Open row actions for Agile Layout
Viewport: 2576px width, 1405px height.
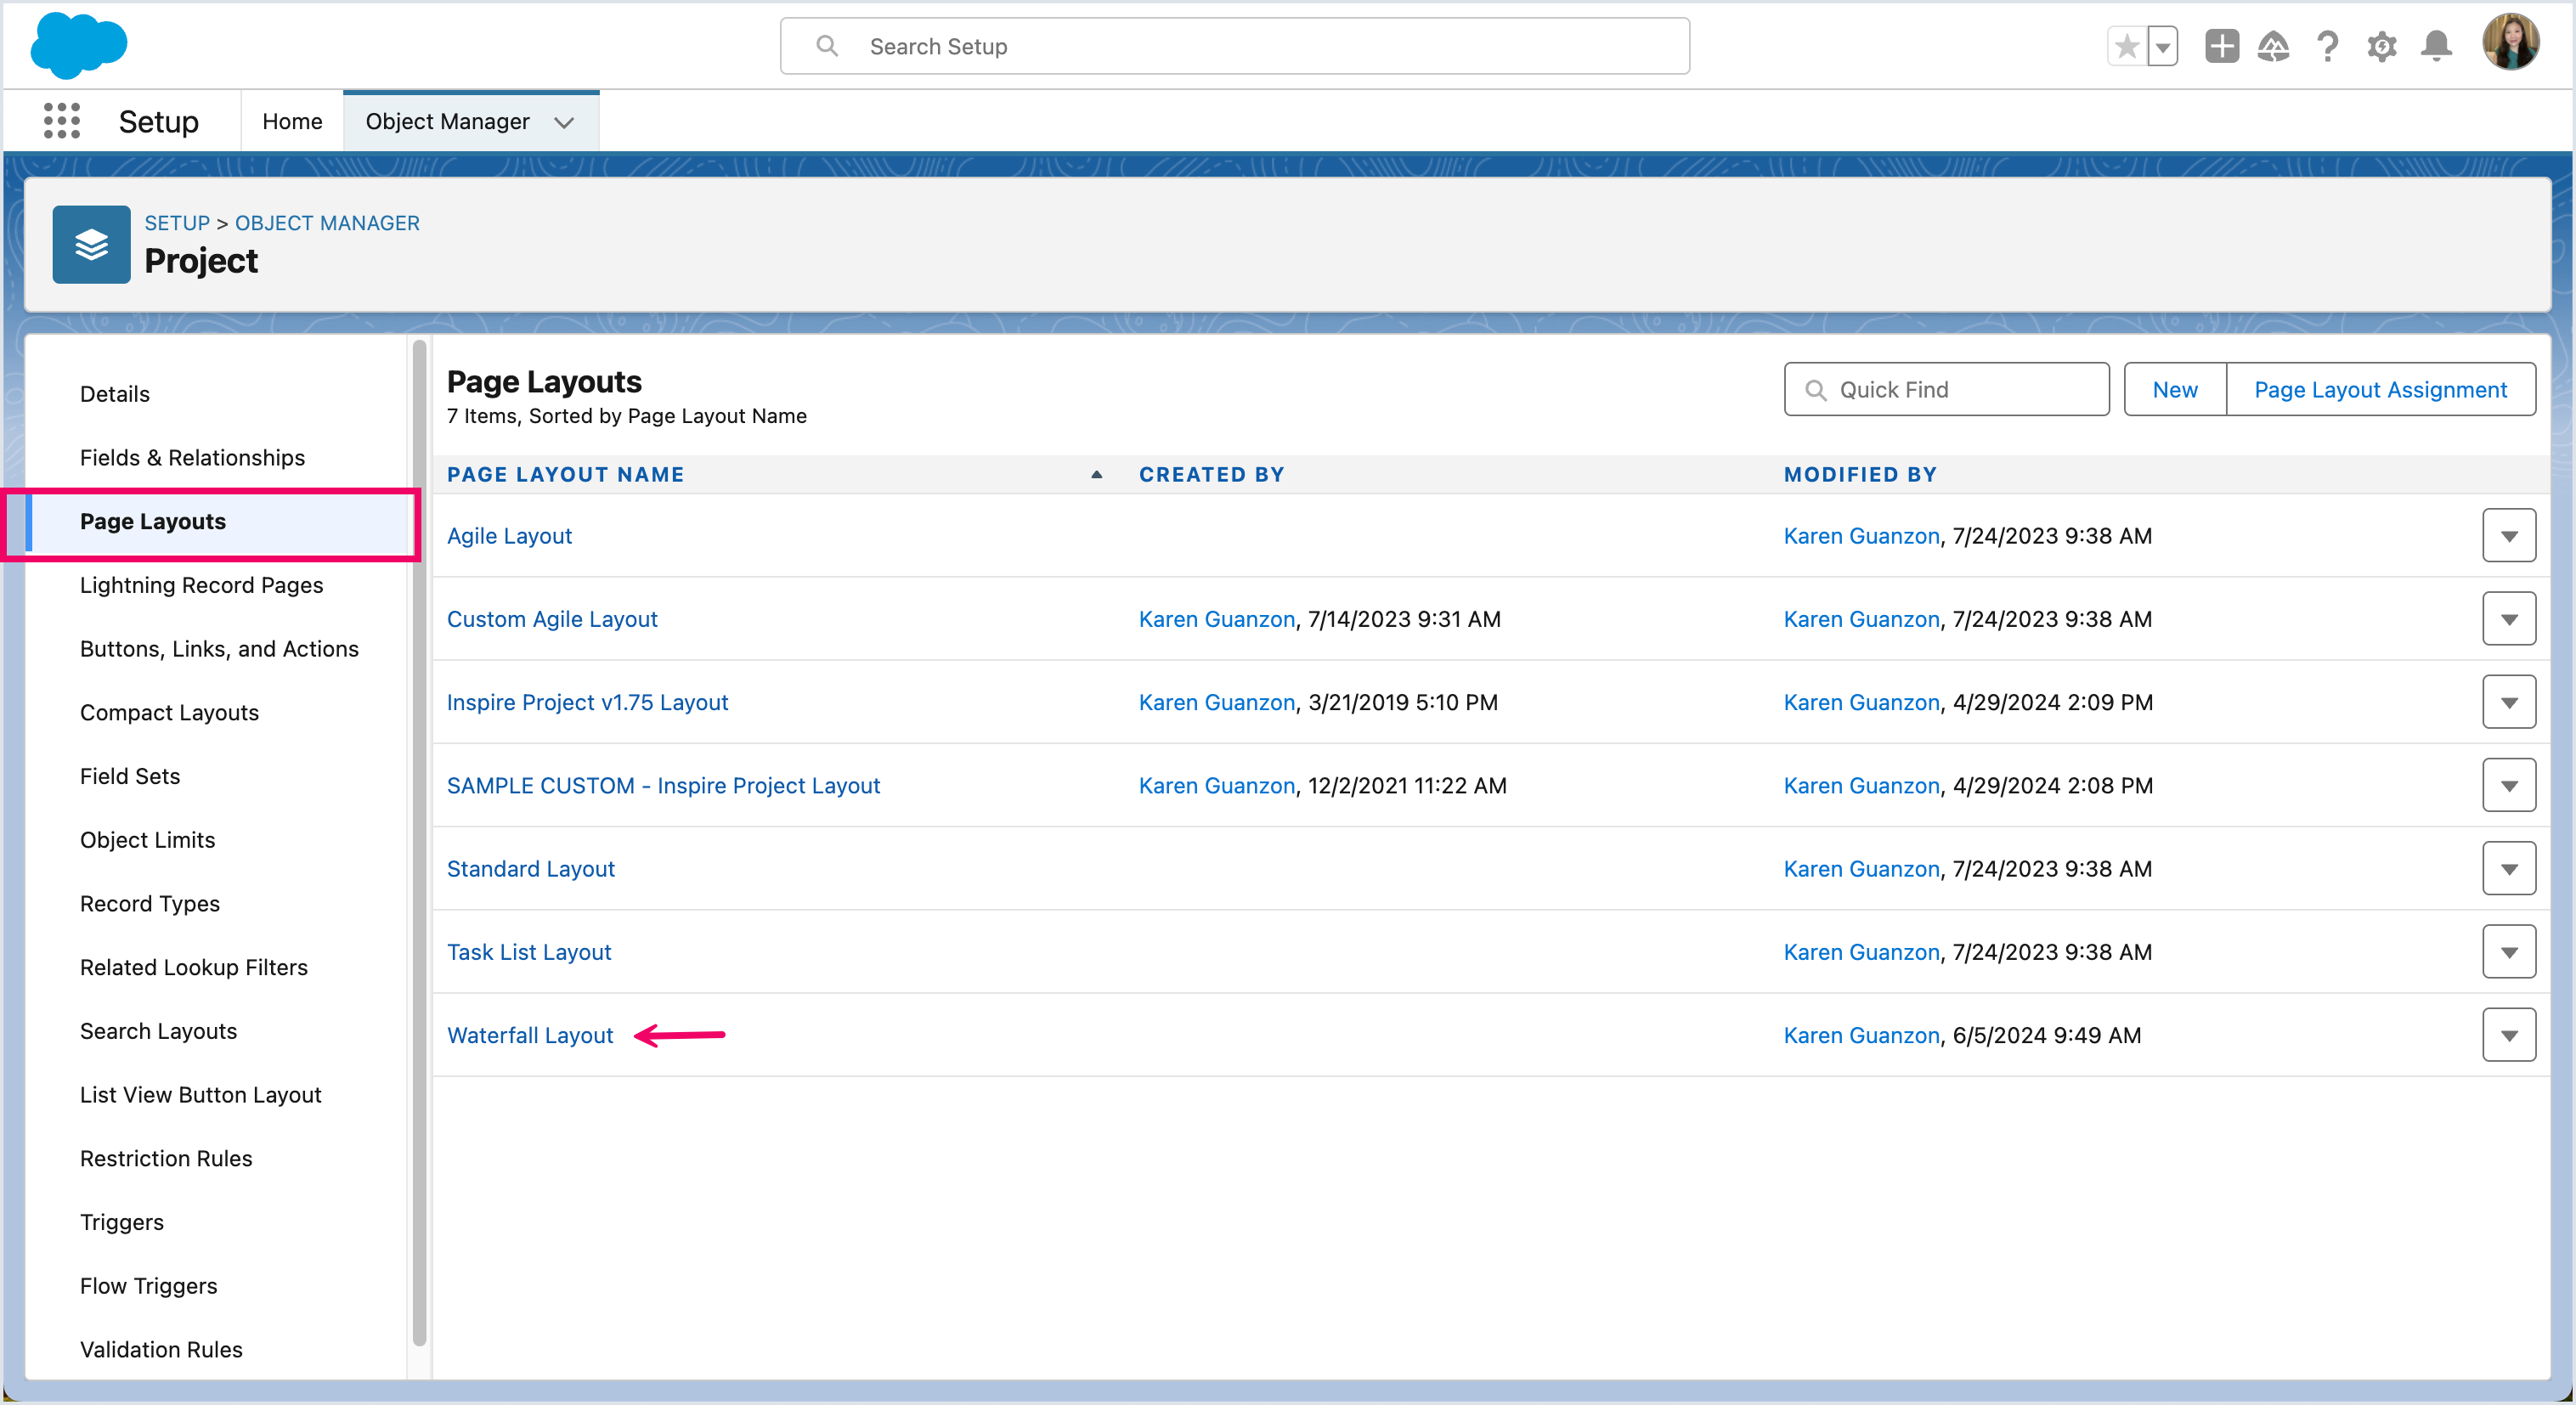2508,536
